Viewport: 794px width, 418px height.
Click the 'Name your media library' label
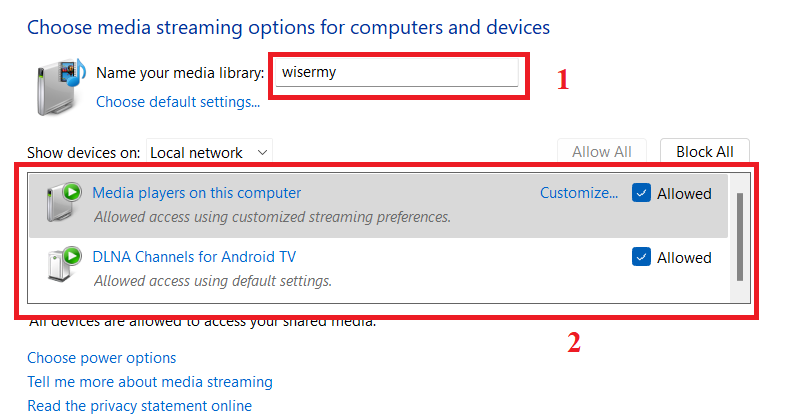(x=180, y=73)
